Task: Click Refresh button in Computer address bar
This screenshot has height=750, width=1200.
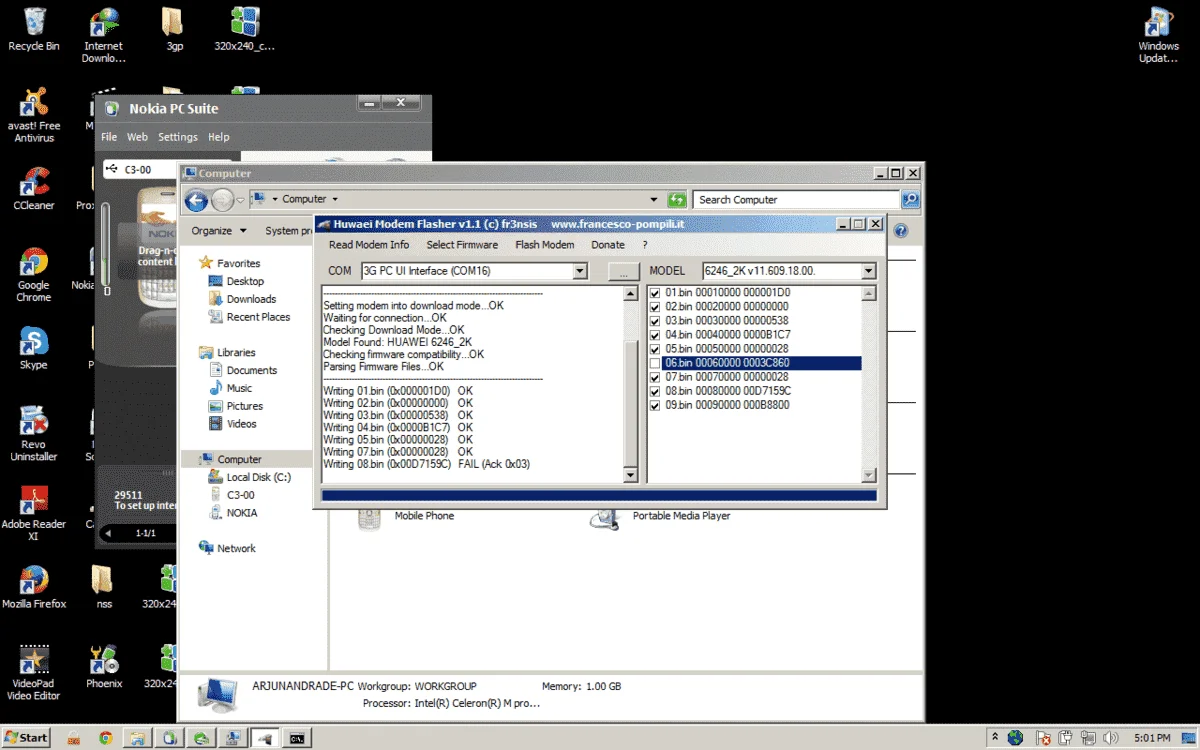Action: (677, 200)
